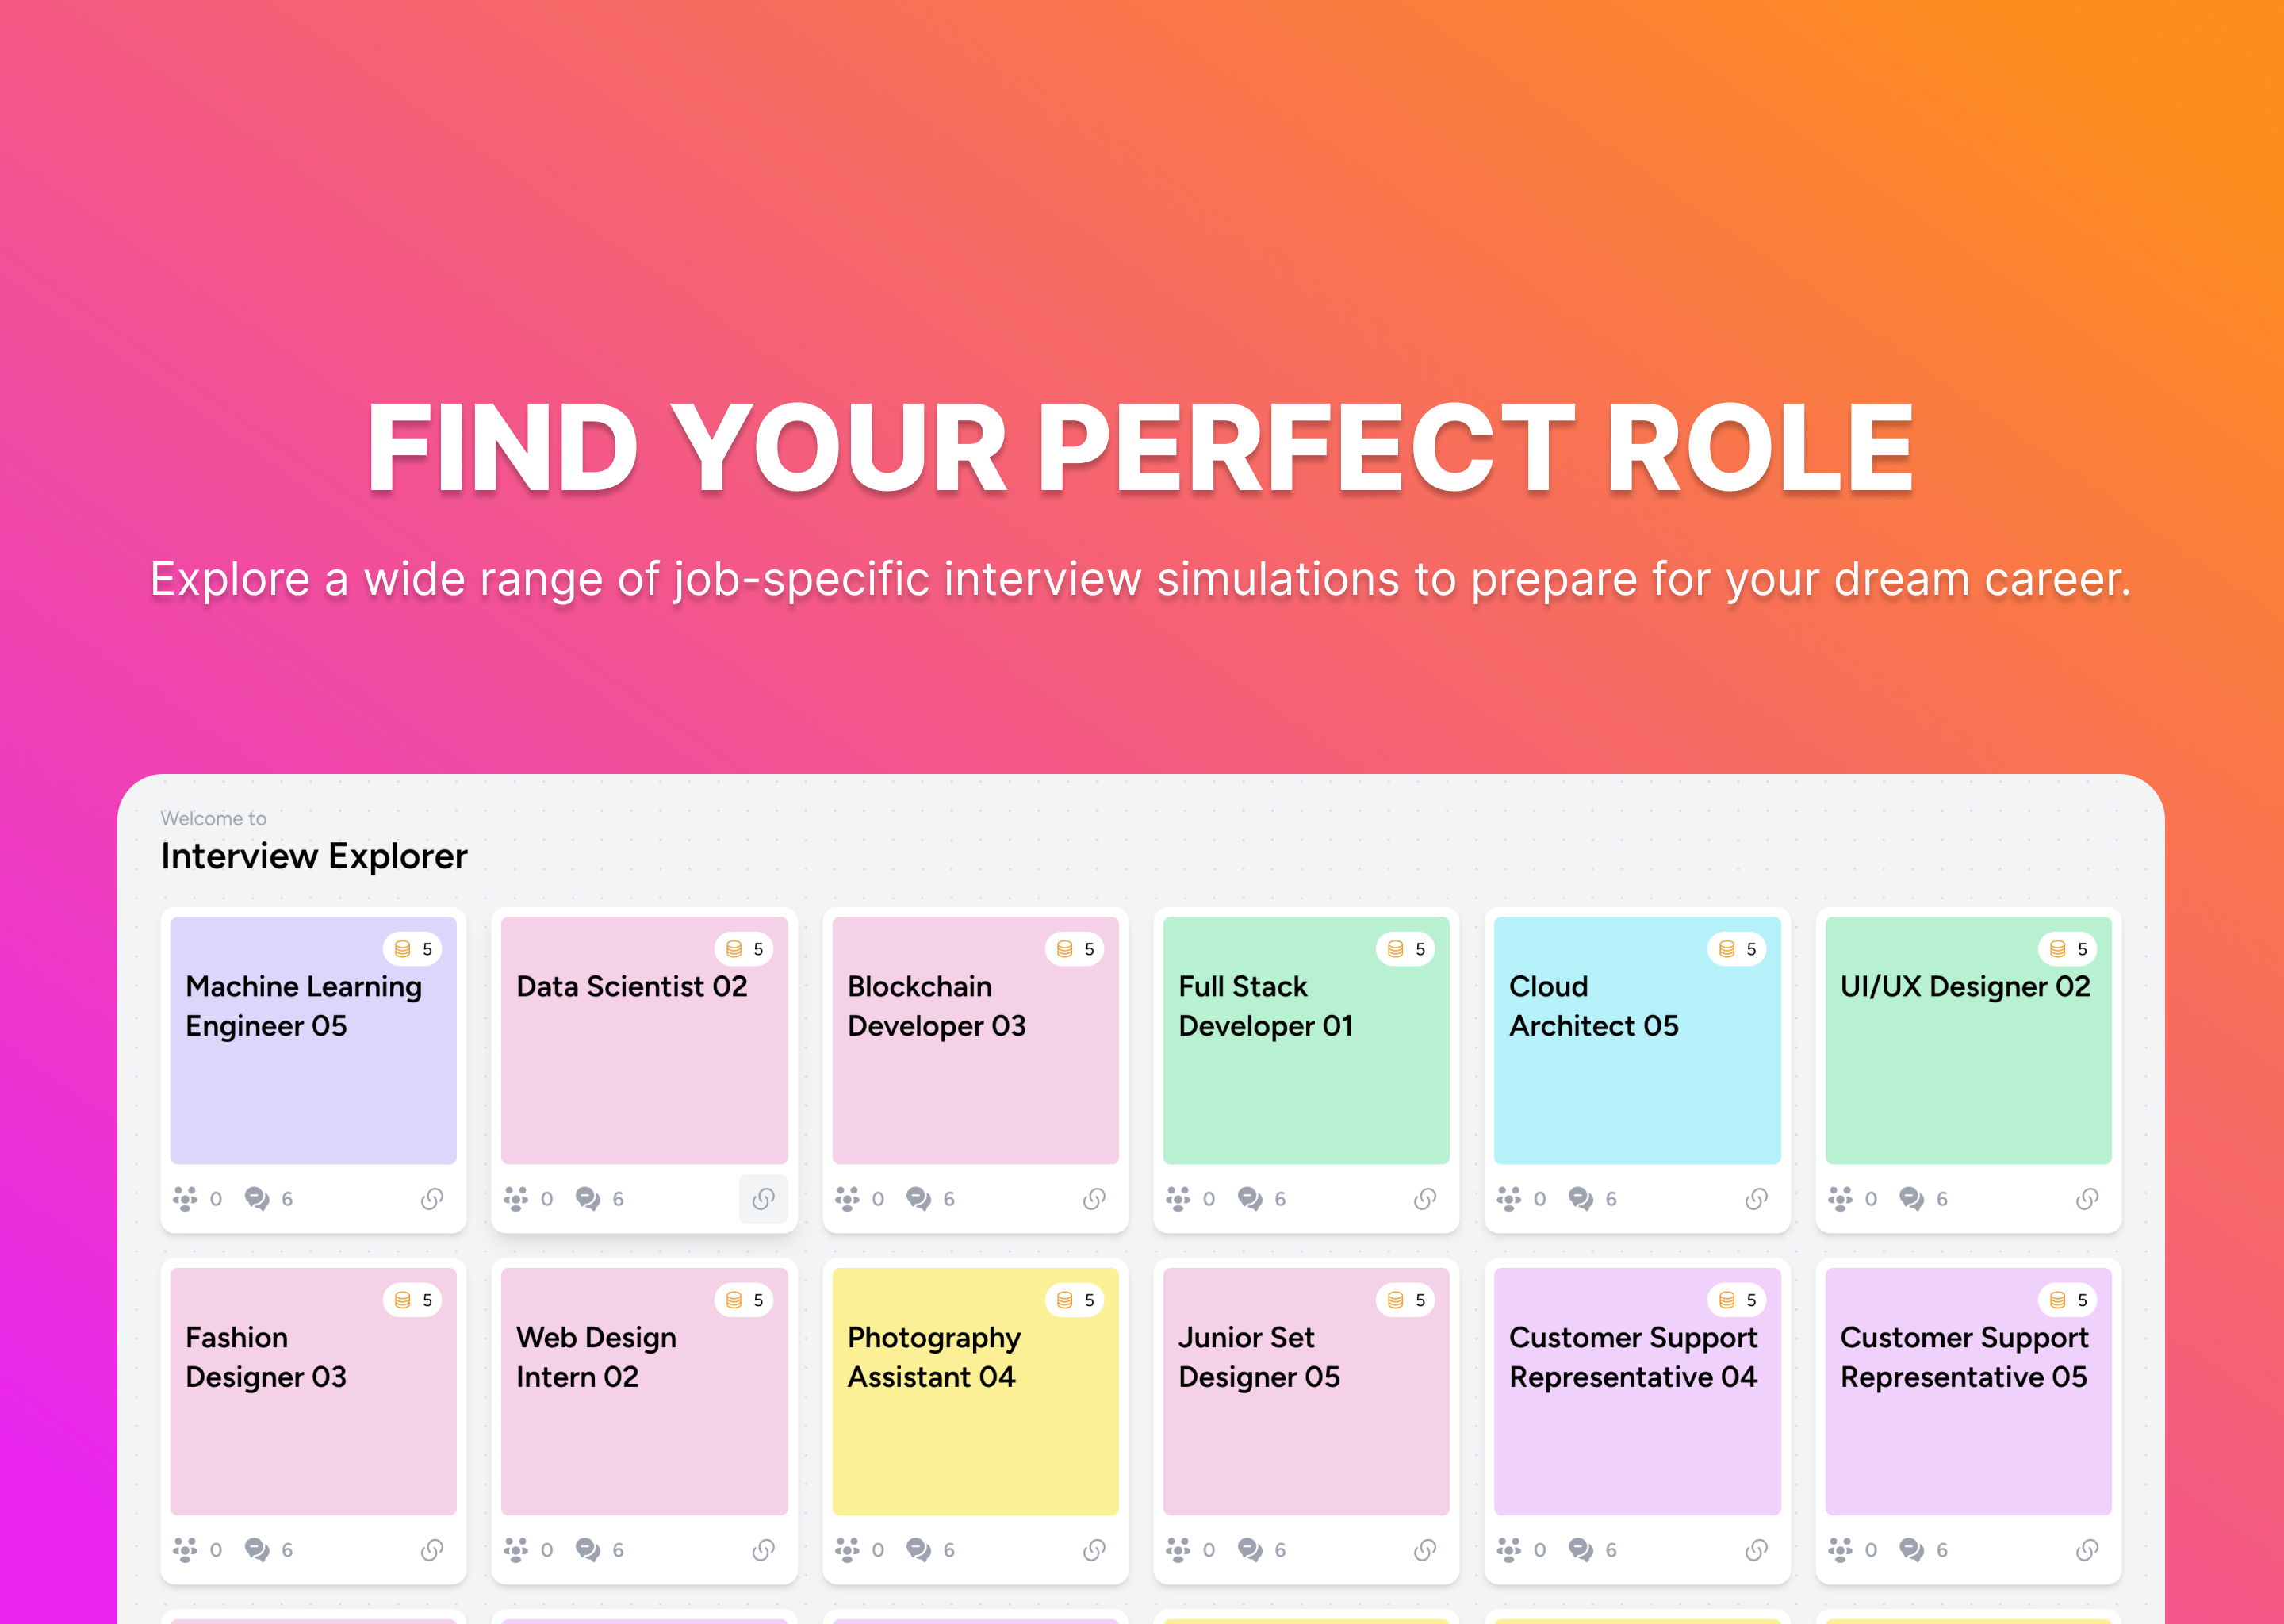Click the Blockchain Developer 03 title
The image size is (2284, 1624).
(x=936, y=1006)
